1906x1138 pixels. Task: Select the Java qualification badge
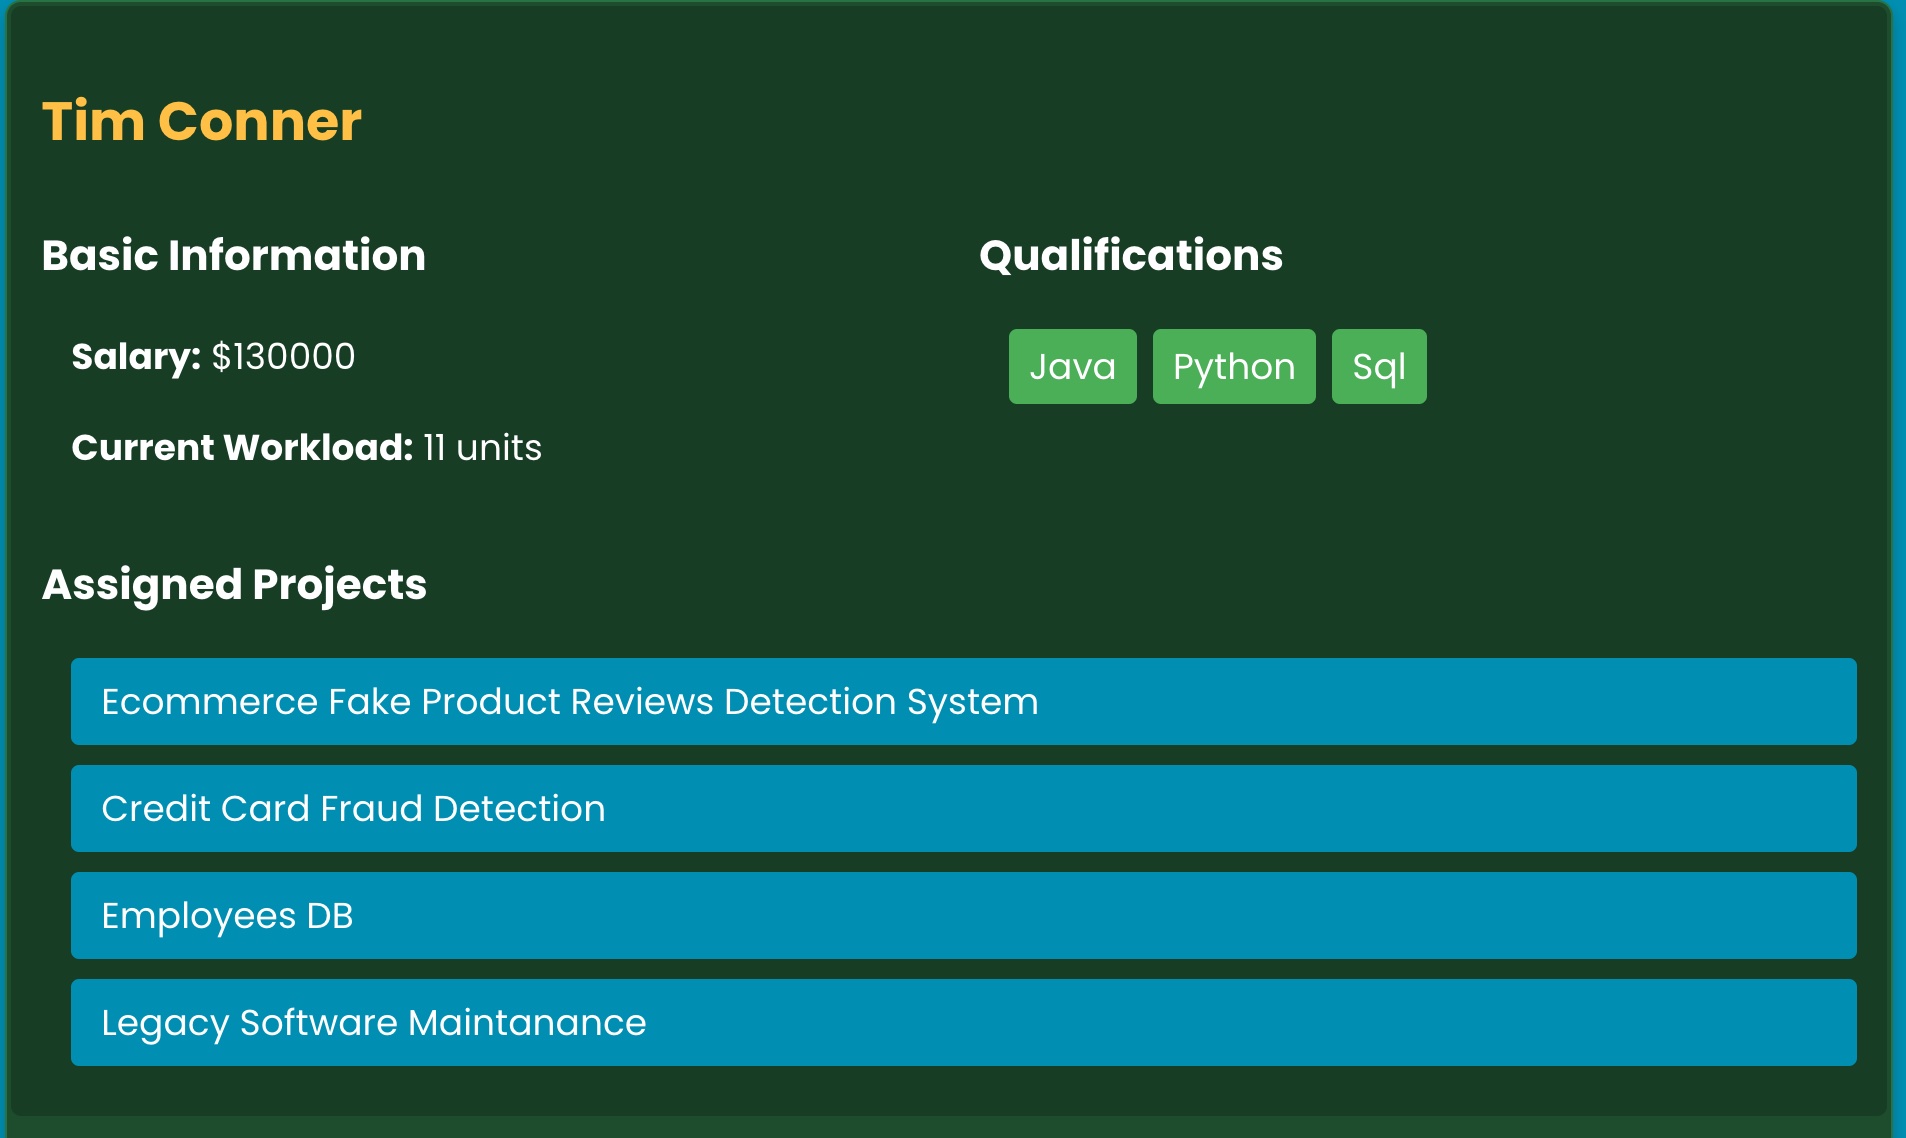[1073, 366]
